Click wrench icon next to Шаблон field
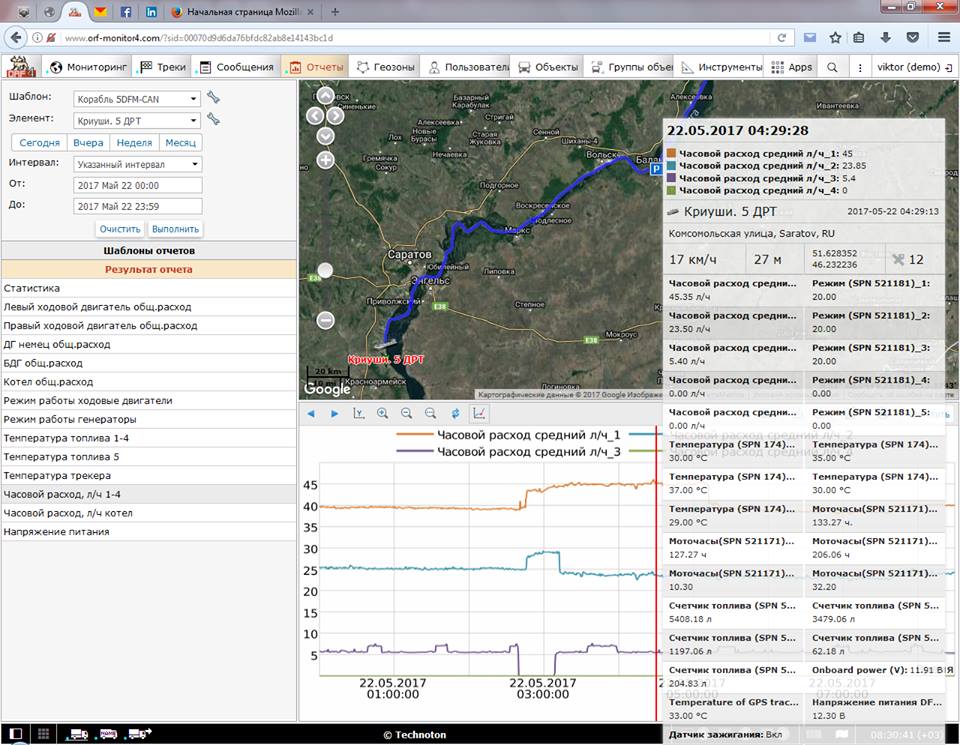 (213, 98)
